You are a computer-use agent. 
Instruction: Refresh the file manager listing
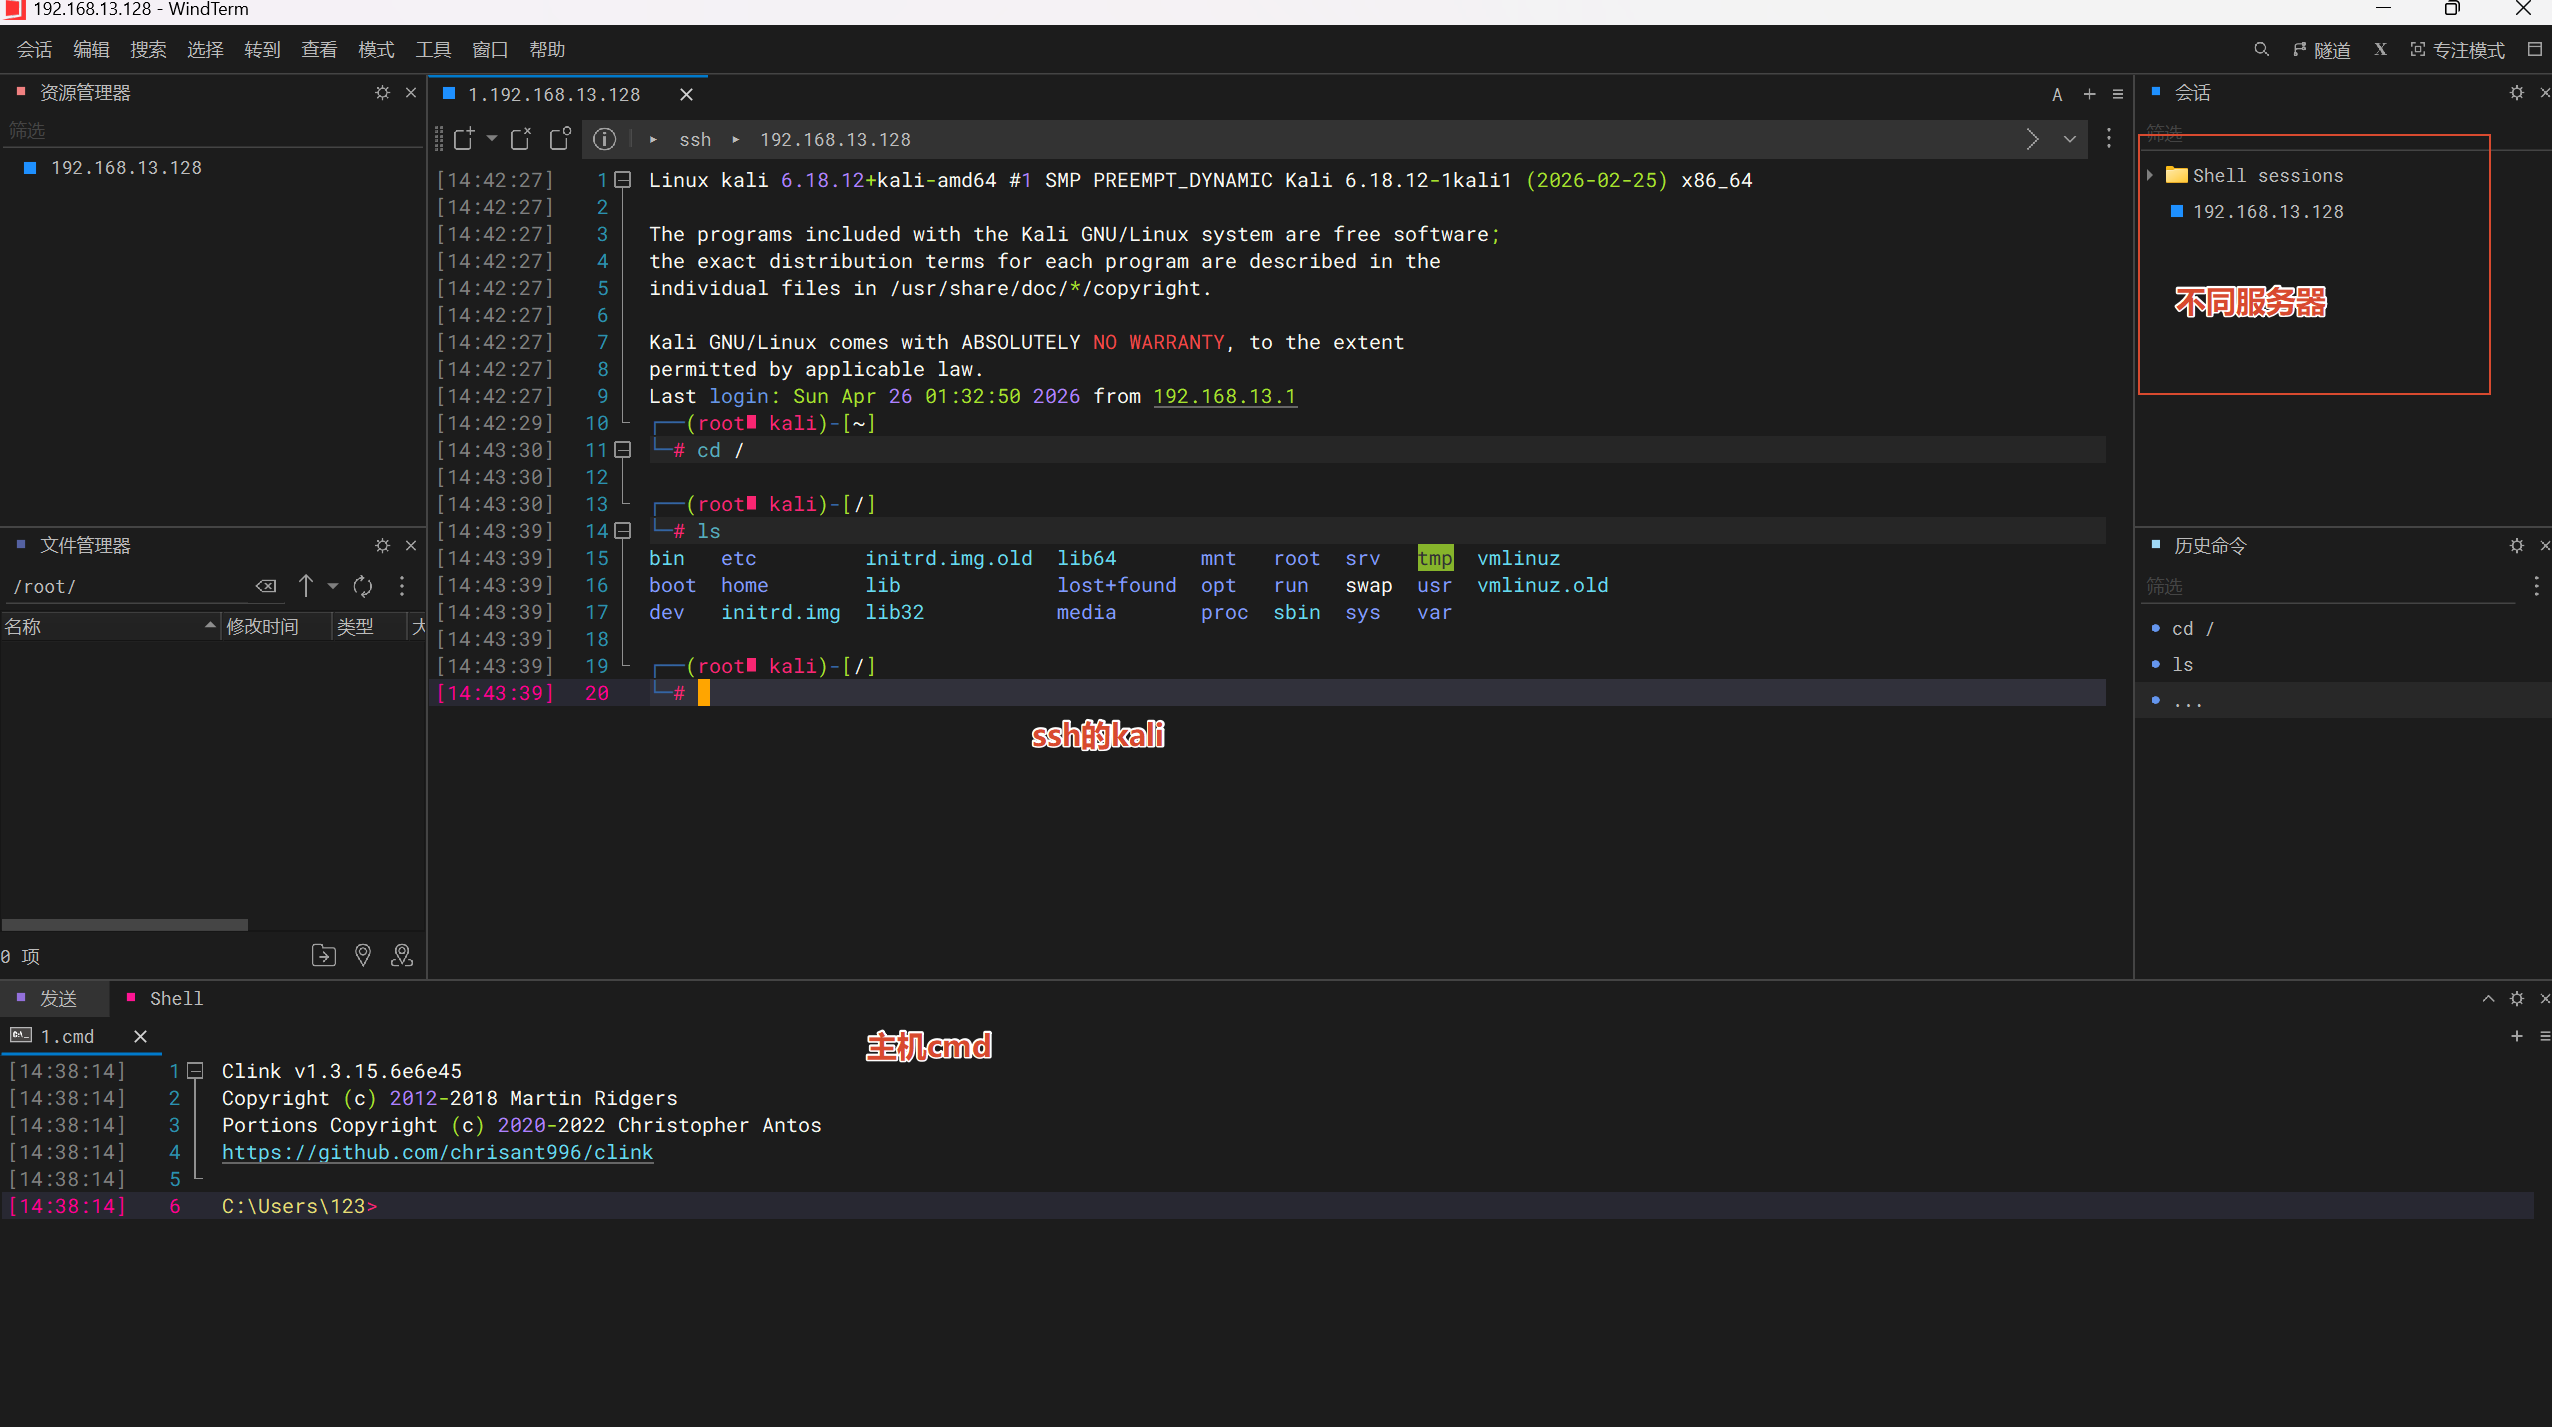click(363, 586)
